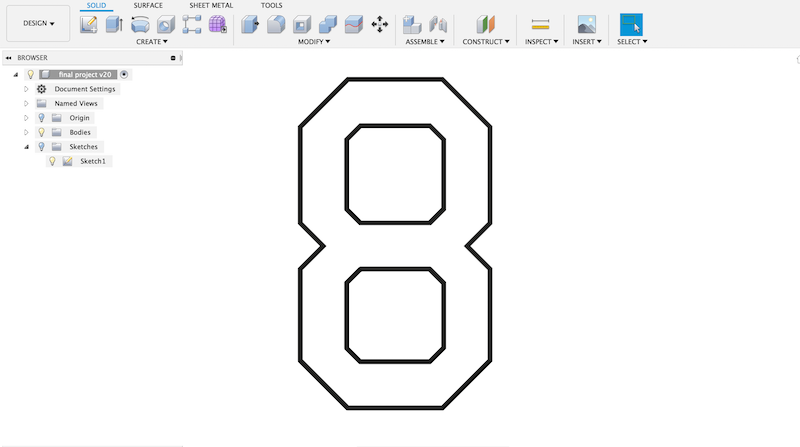The width and height of the screenshot is (800, 447).
Task: Open the Rectangular Pattern tool
Action: pyautogui.click(x=192, y=24)
